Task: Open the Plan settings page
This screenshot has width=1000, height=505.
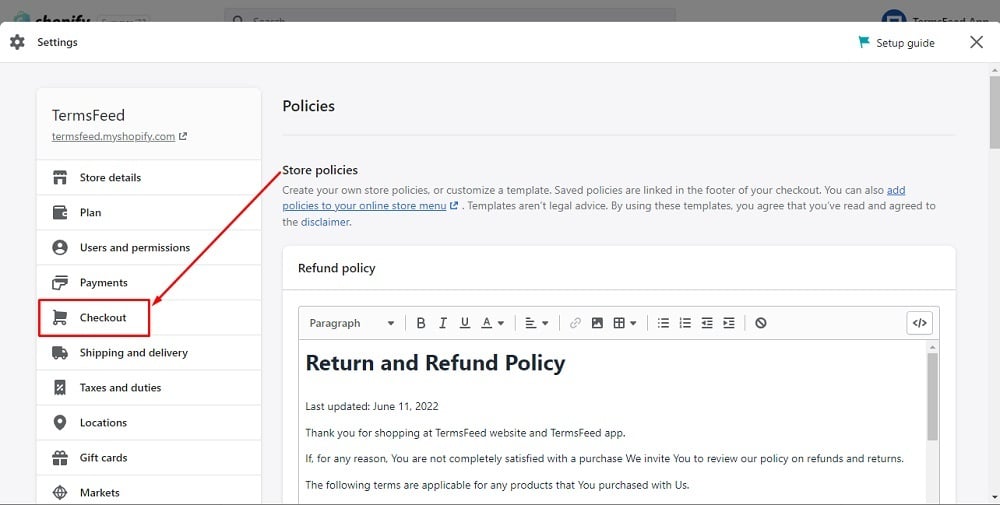Action: coord(149,212)
